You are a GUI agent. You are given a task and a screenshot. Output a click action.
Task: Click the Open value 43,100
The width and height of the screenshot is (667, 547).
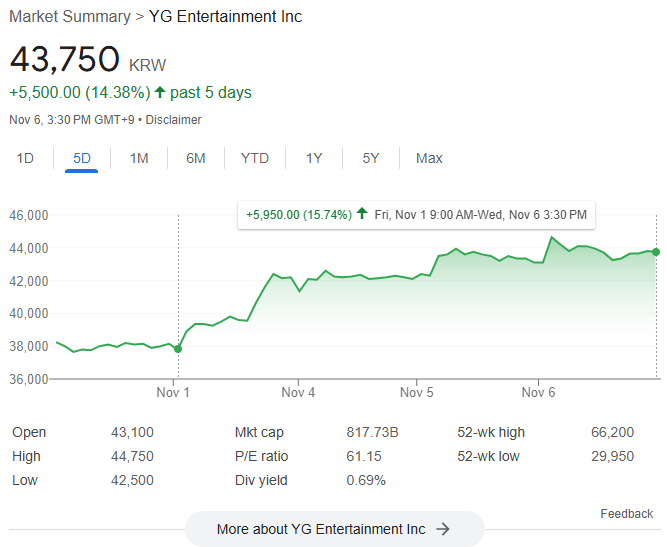coord(132,432)
